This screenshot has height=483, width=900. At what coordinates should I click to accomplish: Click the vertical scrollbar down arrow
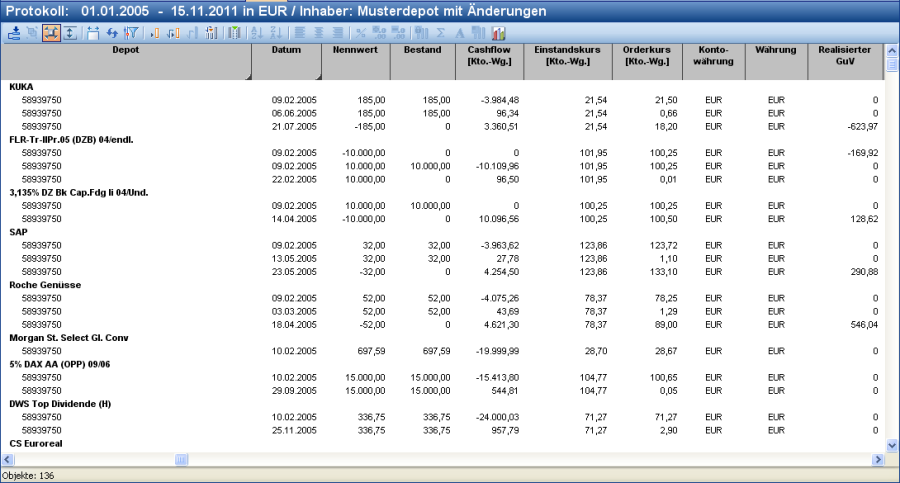pos(892,445)
